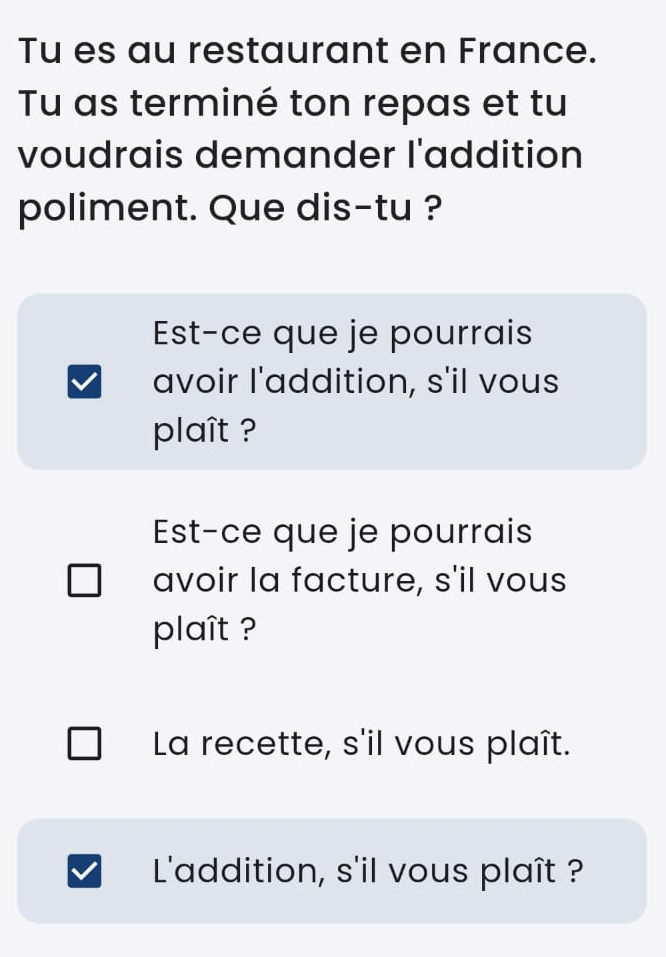Click 'Est-ce que je pourrais' in the first answer

pos(342,334)
